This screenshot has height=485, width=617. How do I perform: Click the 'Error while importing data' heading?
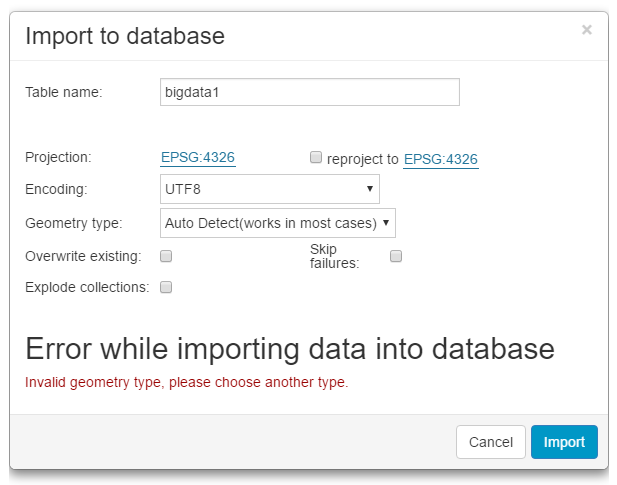tap(290, 349)
